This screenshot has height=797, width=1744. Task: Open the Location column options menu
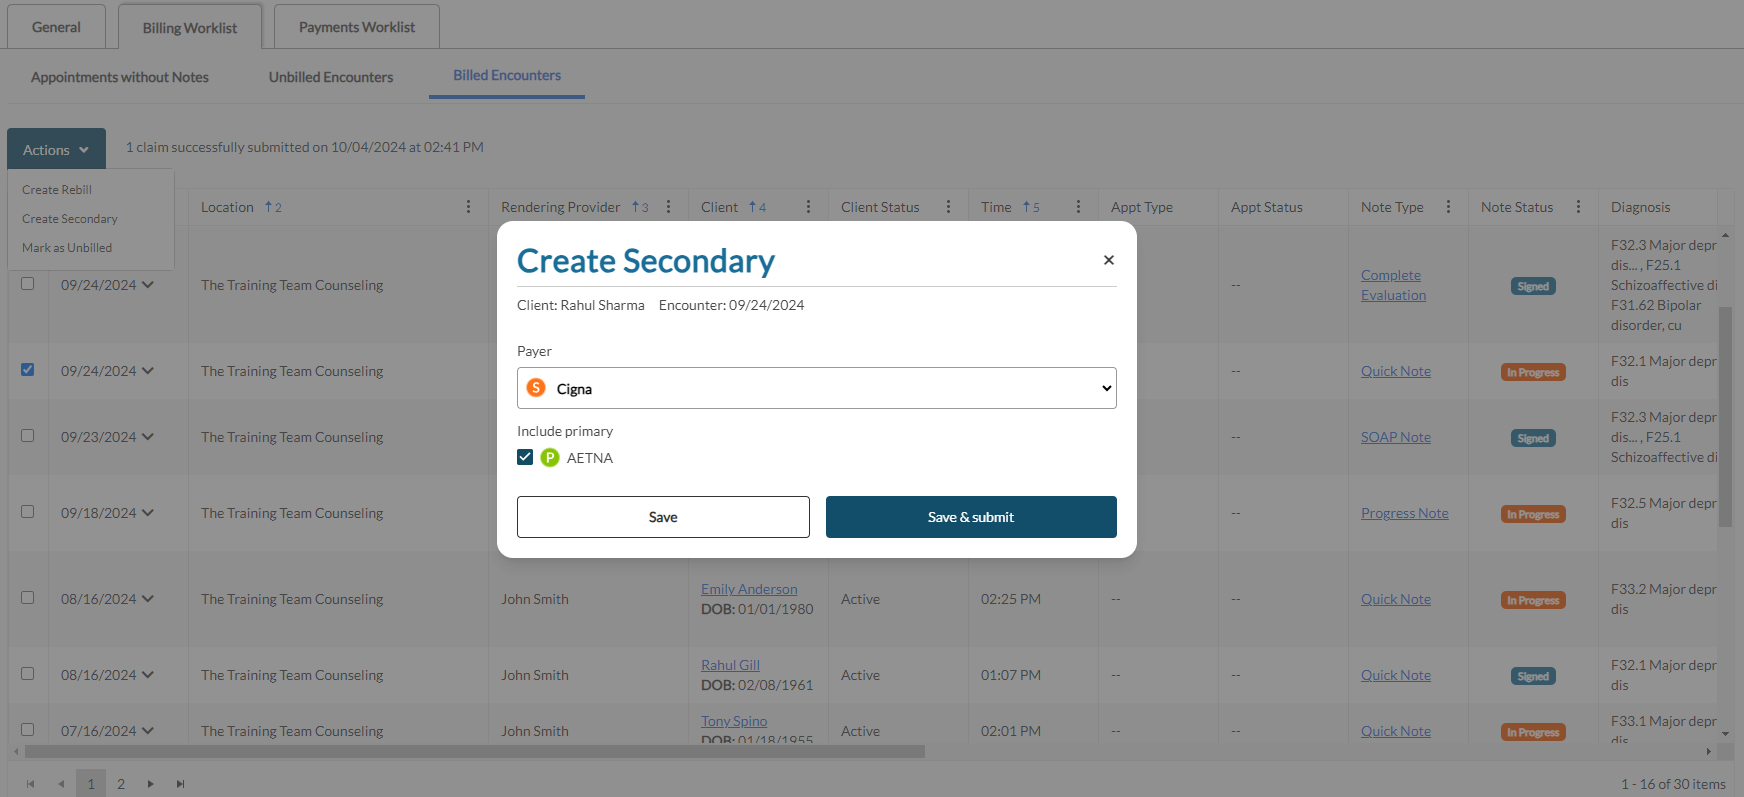point(468,207)
